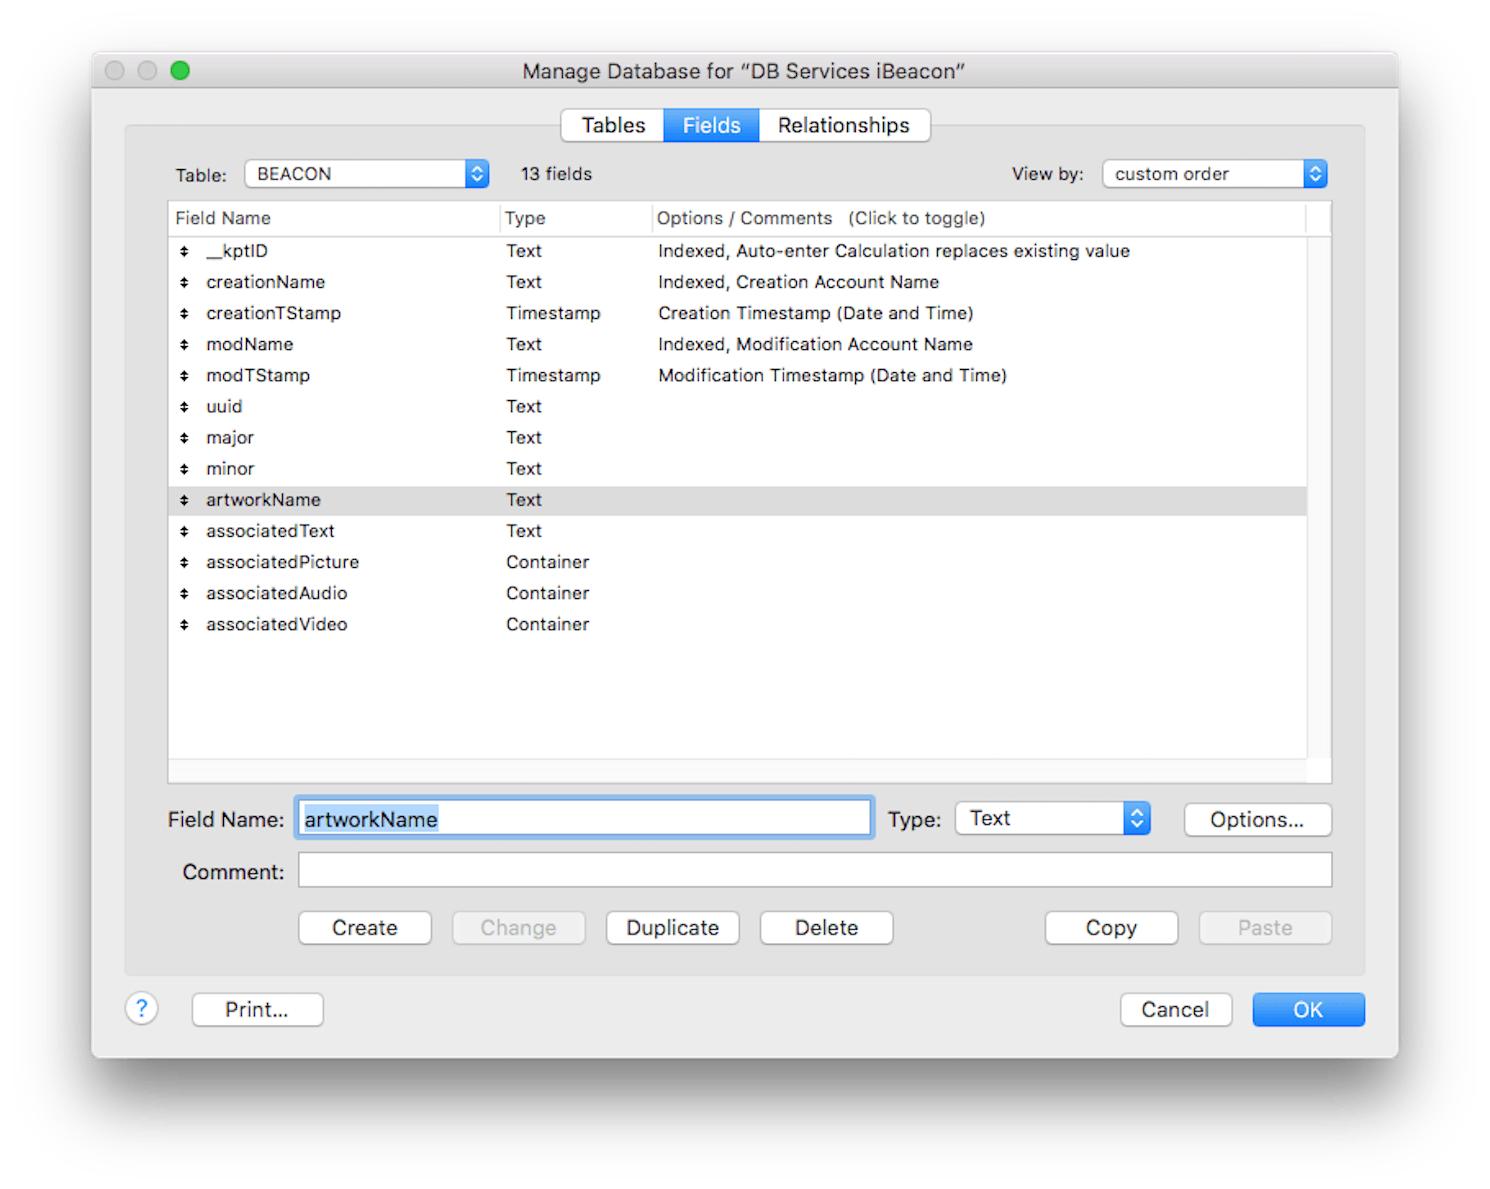Confirm changes with the OK button
Viewport: 1490px width, 1189px height.
click(x=1308, y=1010)
